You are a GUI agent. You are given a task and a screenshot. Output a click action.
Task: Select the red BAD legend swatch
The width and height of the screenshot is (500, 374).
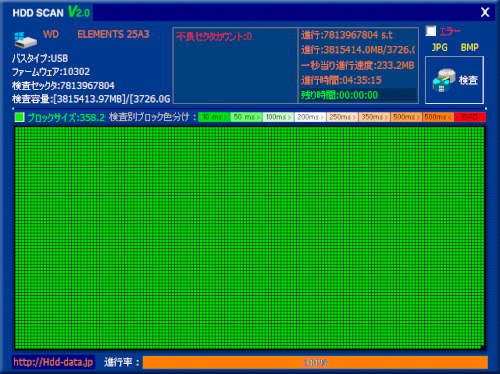[470, 117]
